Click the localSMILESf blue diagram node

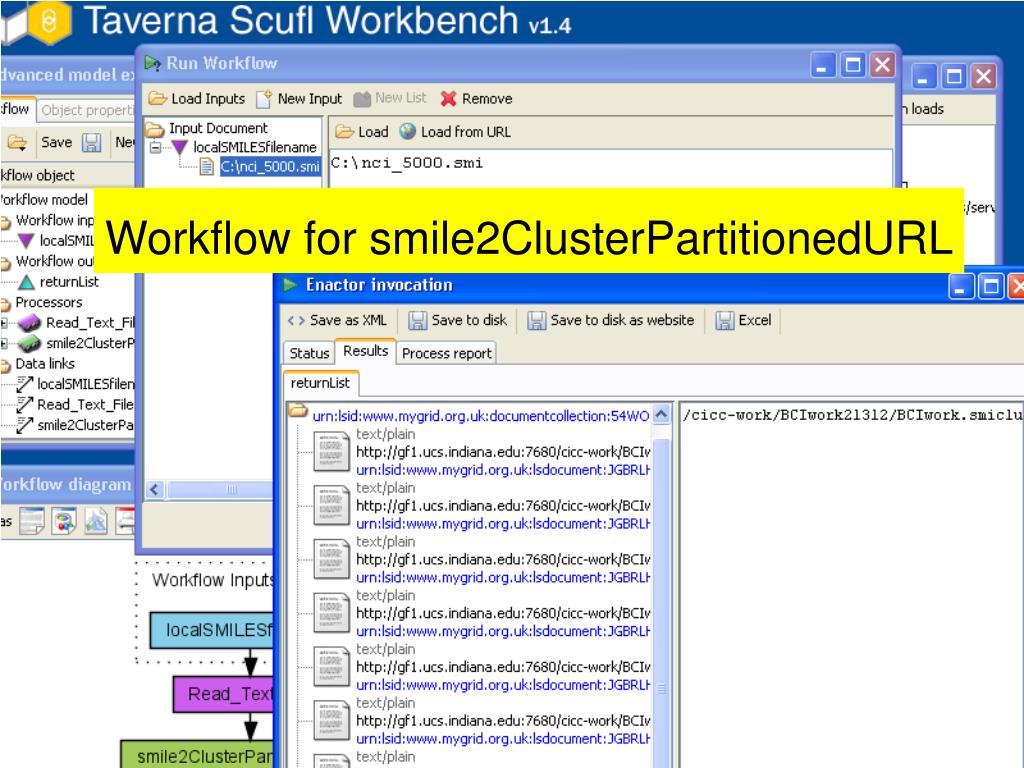[212, 630]
